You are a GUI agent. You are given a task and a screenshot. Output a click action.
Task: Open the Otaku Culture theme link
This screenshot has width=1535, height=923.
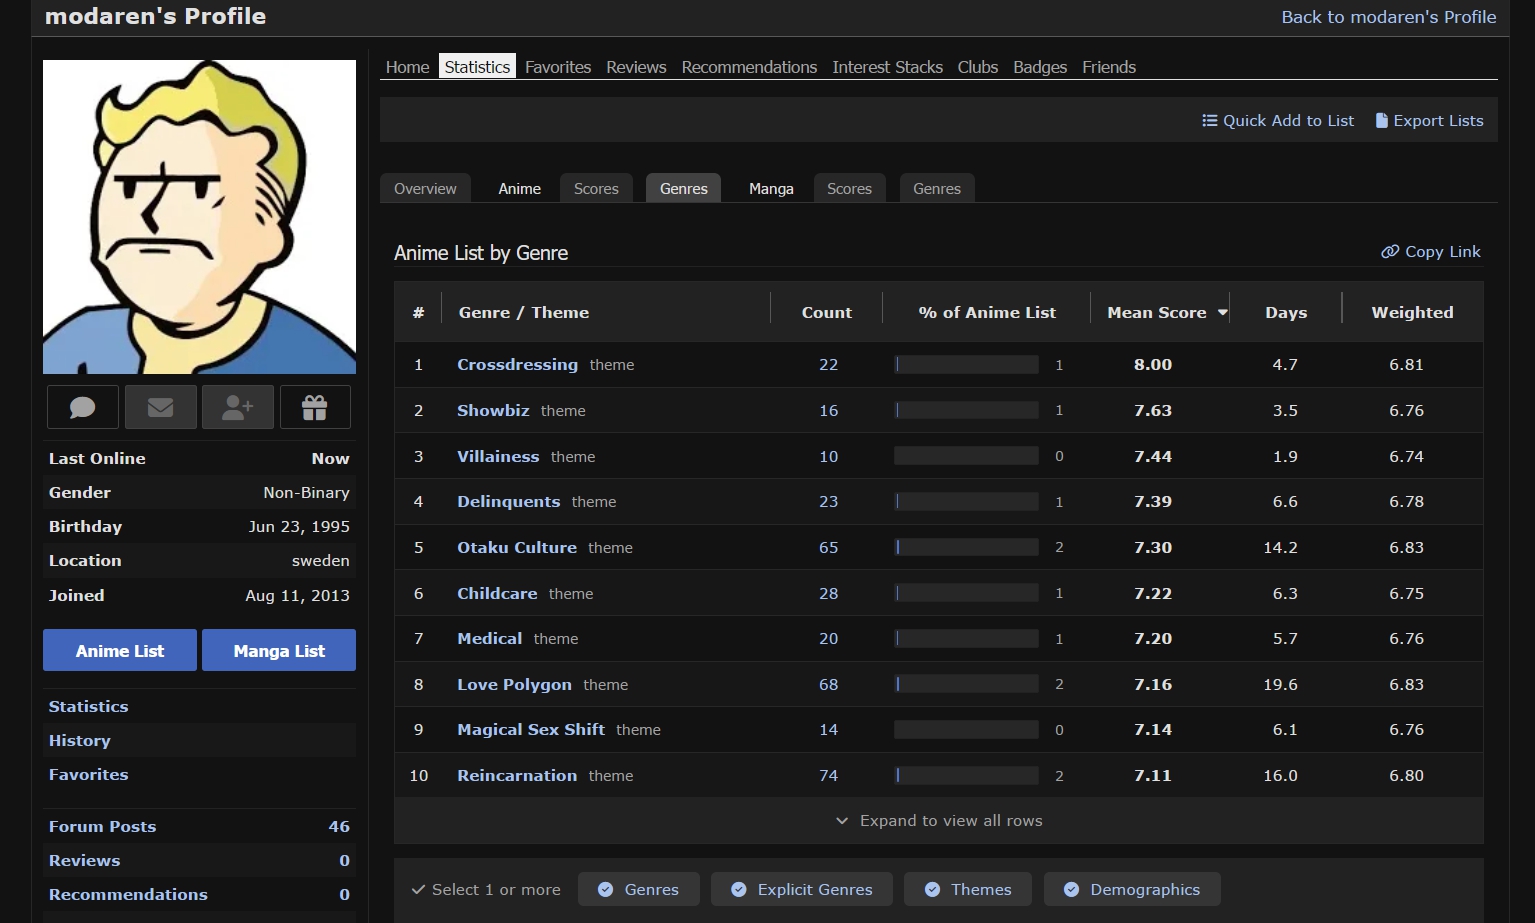(517, 548)
